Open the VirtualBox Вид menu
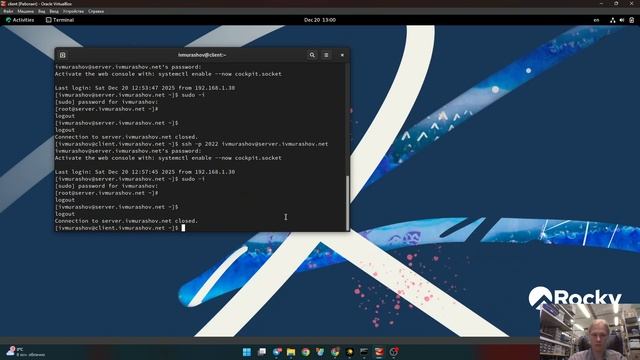The image size is (640, 360). pyautogui.click(x=42, y=11)
